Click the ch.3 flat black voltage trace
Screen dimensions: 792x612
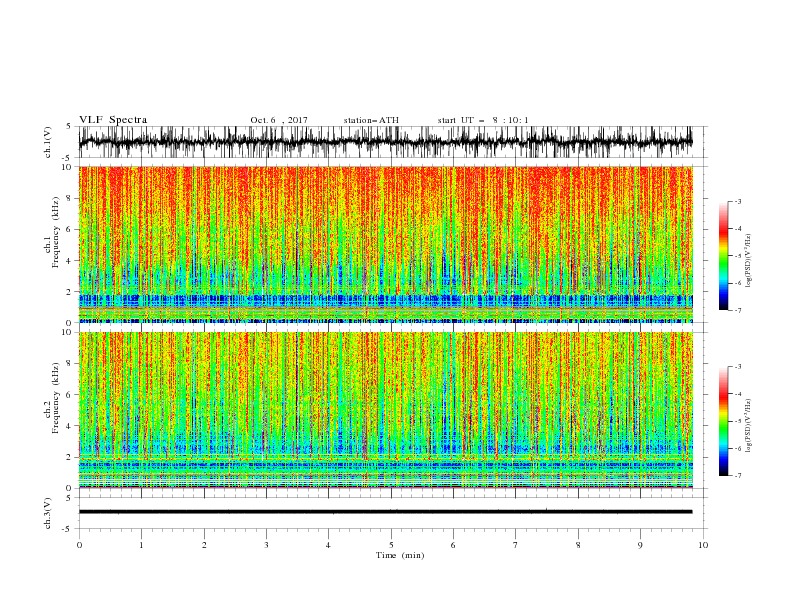click(385, 512)
